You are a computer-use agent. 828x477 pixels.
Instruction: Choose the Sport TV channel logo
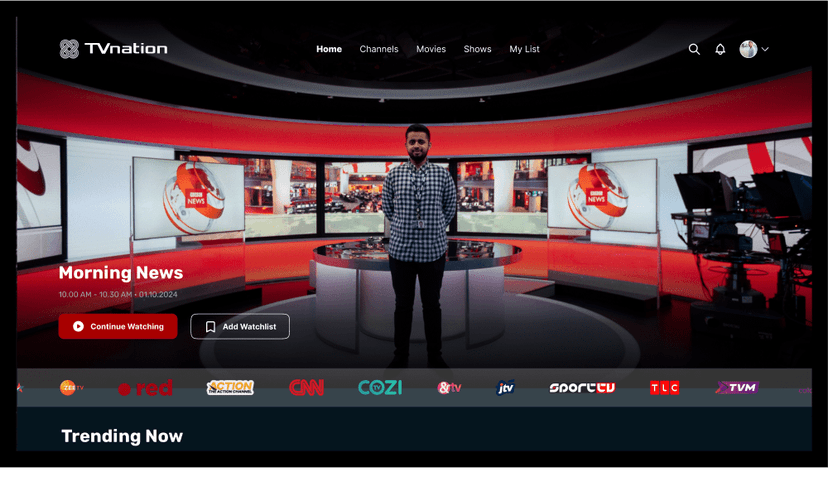582,388
